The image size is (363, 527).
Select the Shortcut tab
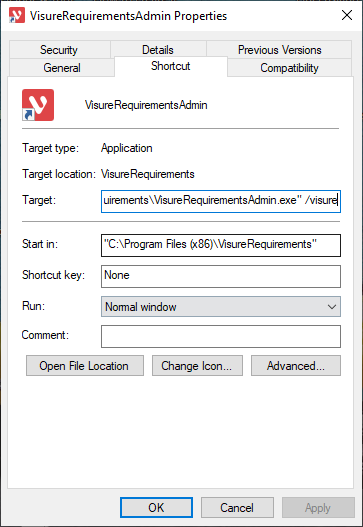171,66
